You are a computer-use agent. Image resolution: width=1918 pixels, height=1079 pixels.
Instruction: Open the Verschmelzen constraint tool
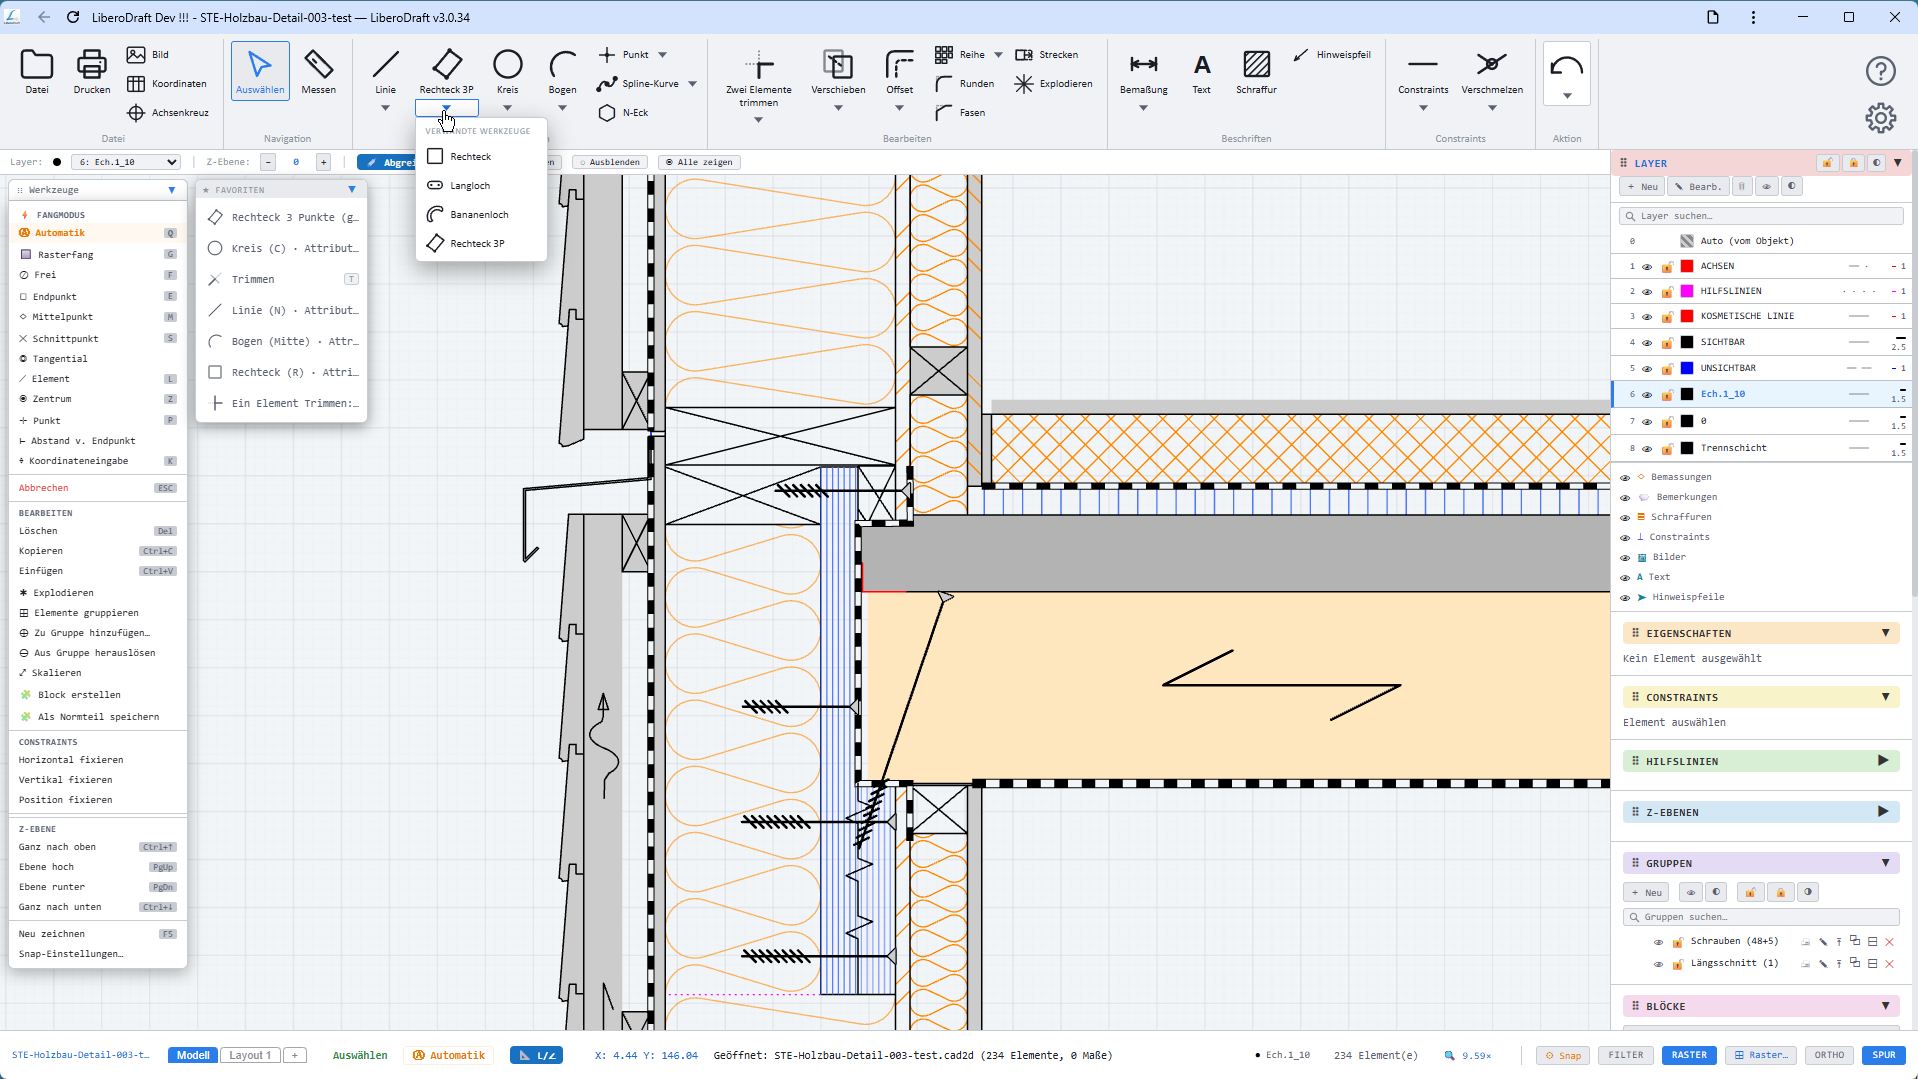pyautogui.click(x=1491, y=70)
